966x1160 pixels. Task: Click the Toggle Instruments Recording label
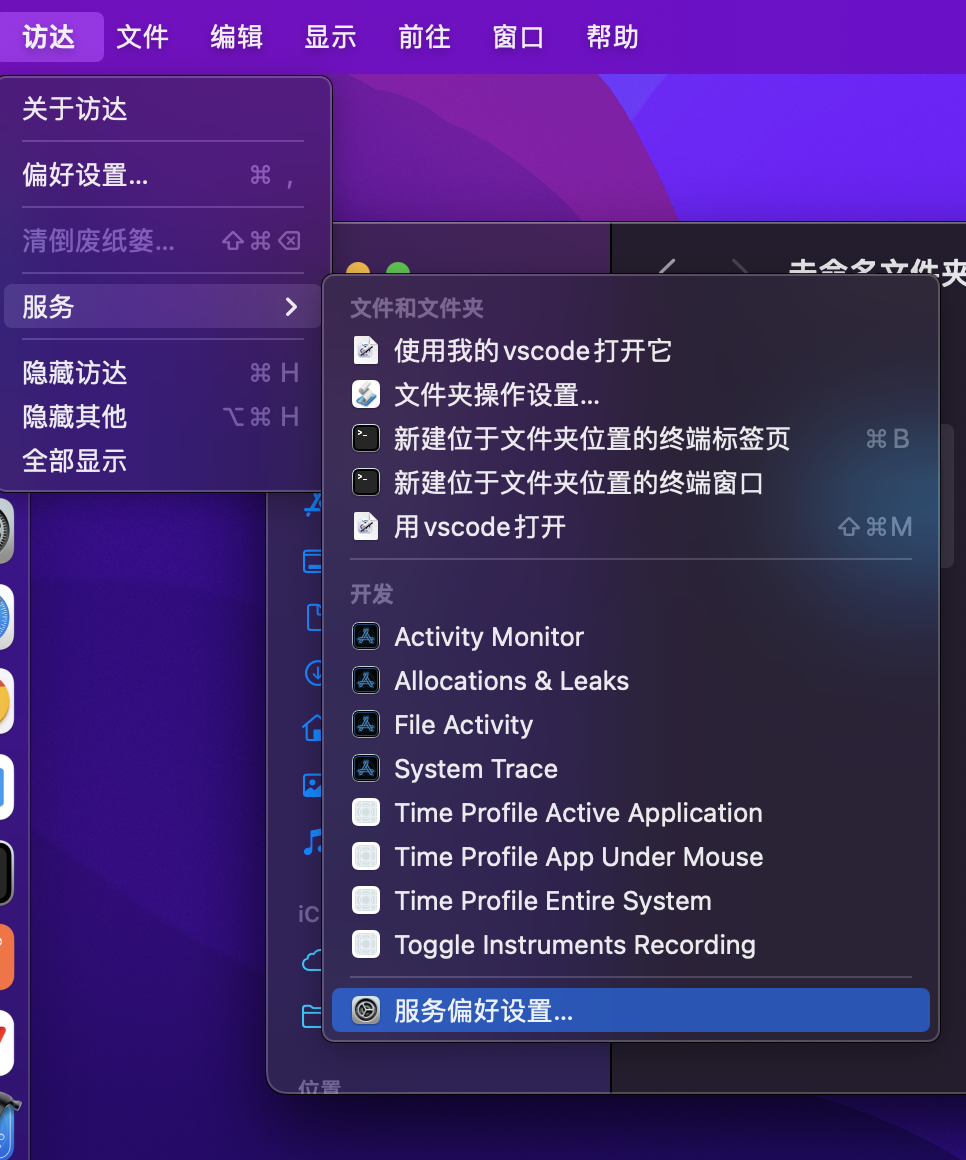click(x=575, y=945)
